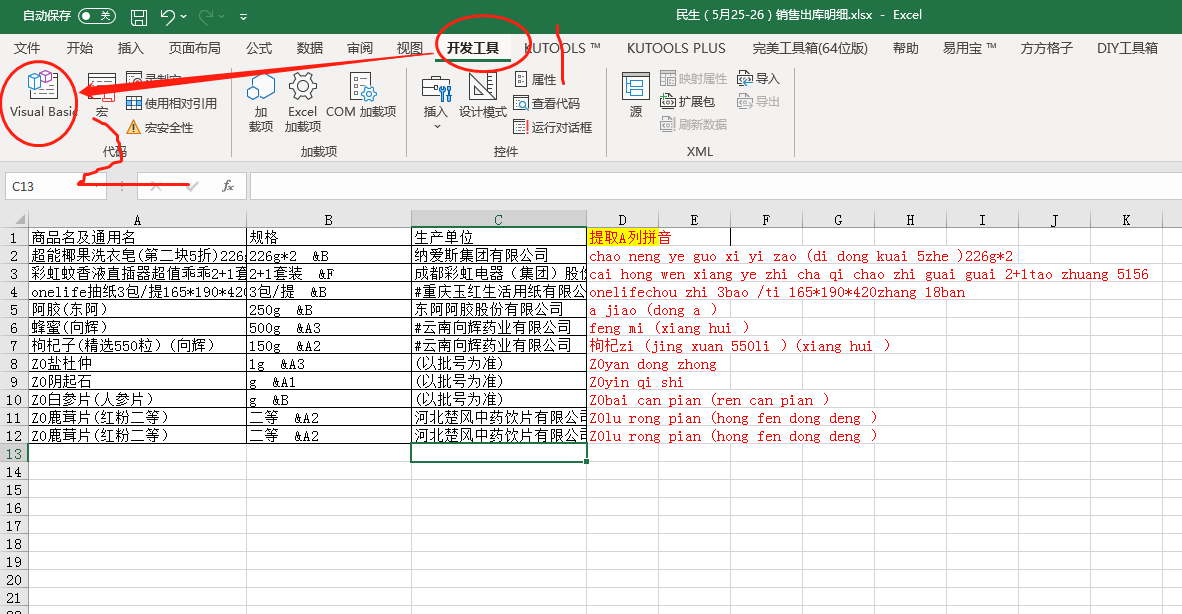Toggle 设计模式 design mode
This screenshot has width=1182, height=614.
(482, 96)
